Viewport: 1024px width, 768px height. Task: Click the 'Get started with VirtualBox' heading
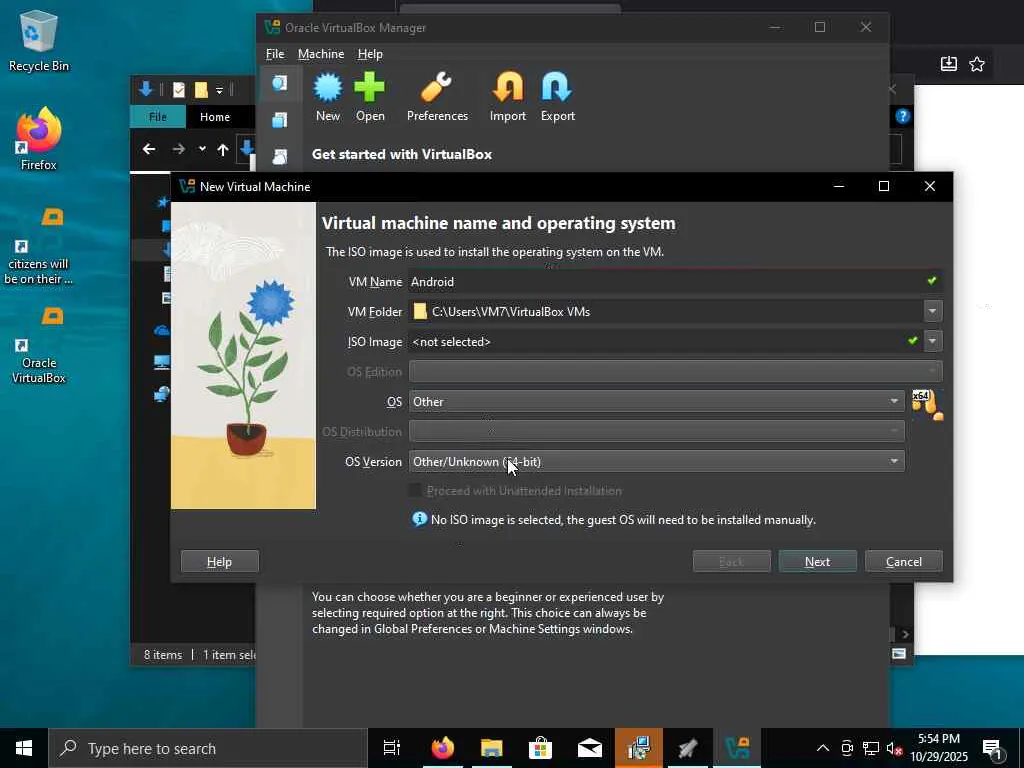[x=402, y=154]
